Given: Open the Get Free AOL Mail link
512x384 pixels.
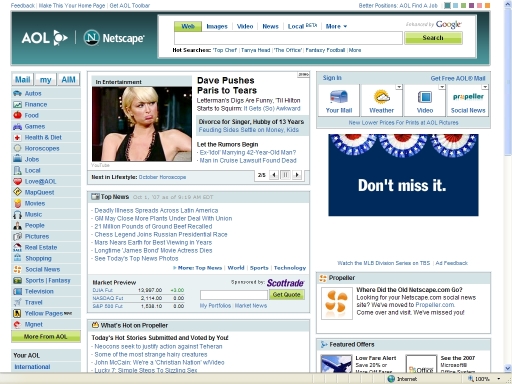Looking at the screenshot, I should pyautogui.click(x=458, y=78).
